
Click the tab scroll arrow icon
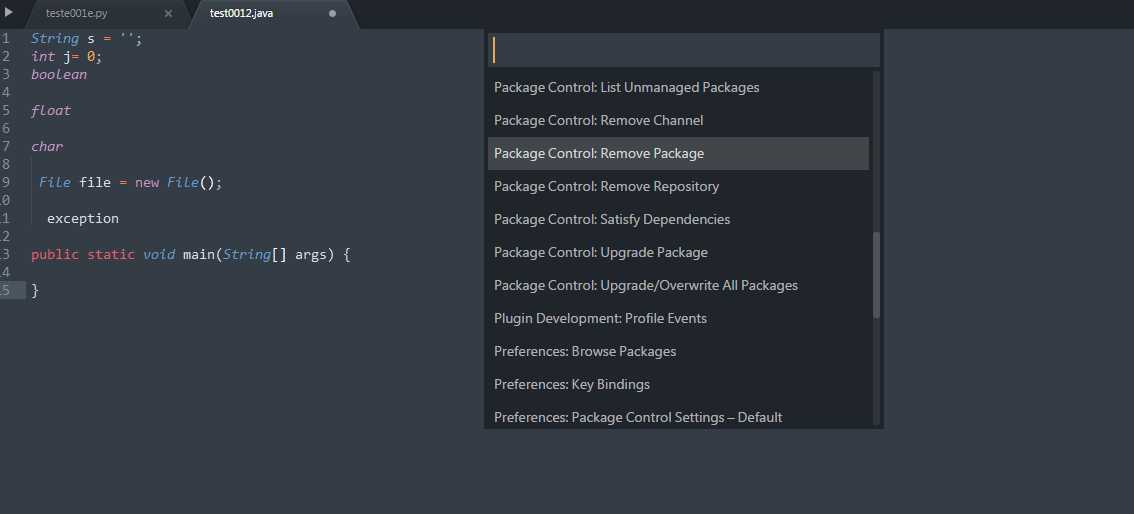click(9, 13)
